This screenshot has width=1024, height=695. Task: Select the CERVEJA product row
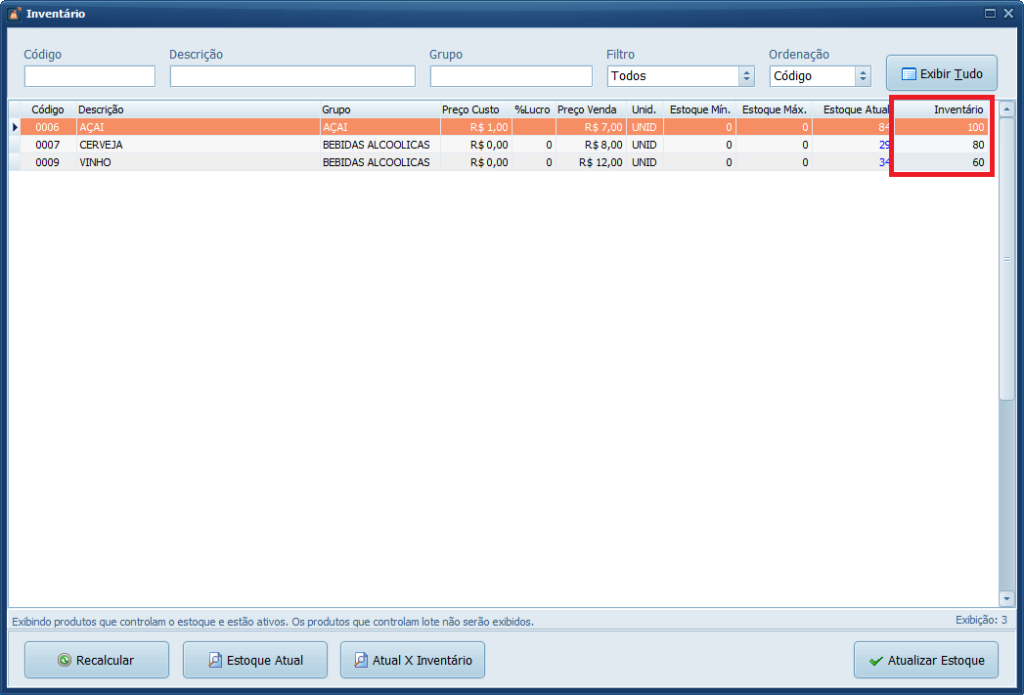pos(200,145)
